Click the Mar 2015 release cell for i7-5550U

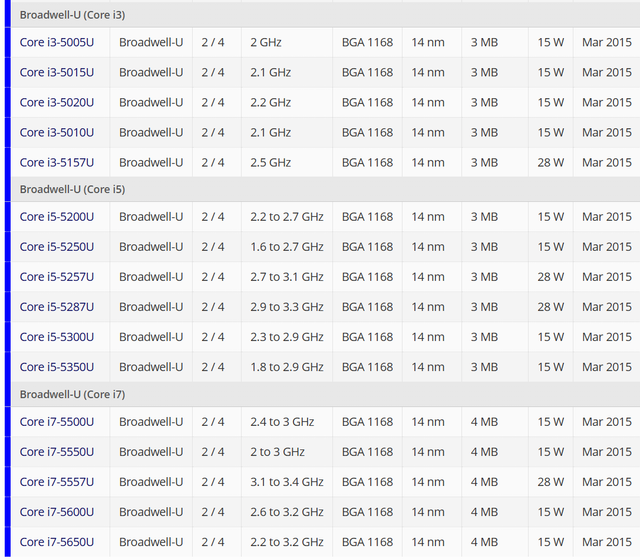607,452
